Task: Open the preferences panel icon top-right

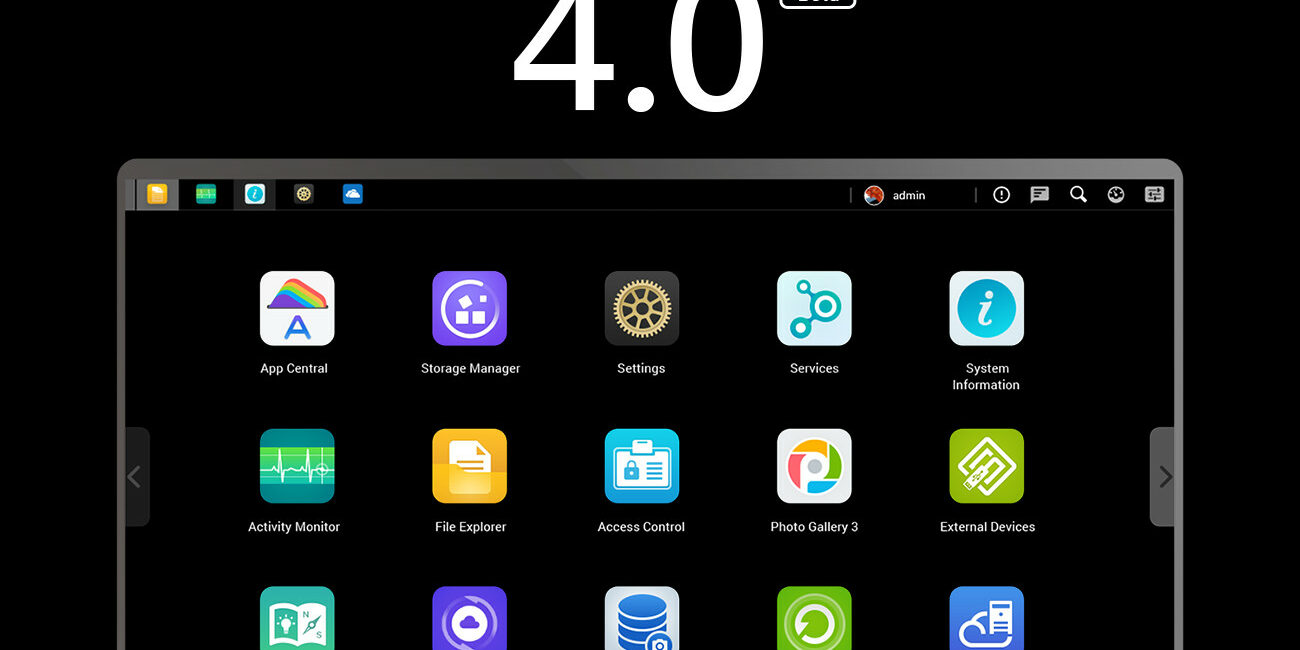Action: tap(1153, 194)
